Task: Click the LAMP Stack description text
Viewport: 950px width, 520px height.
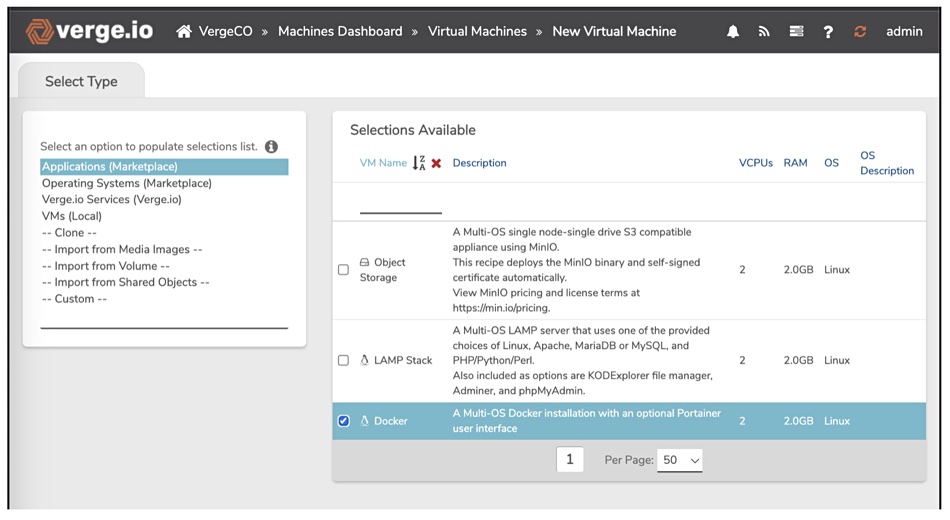Action: pyautogui.click(x=582, y=361)
